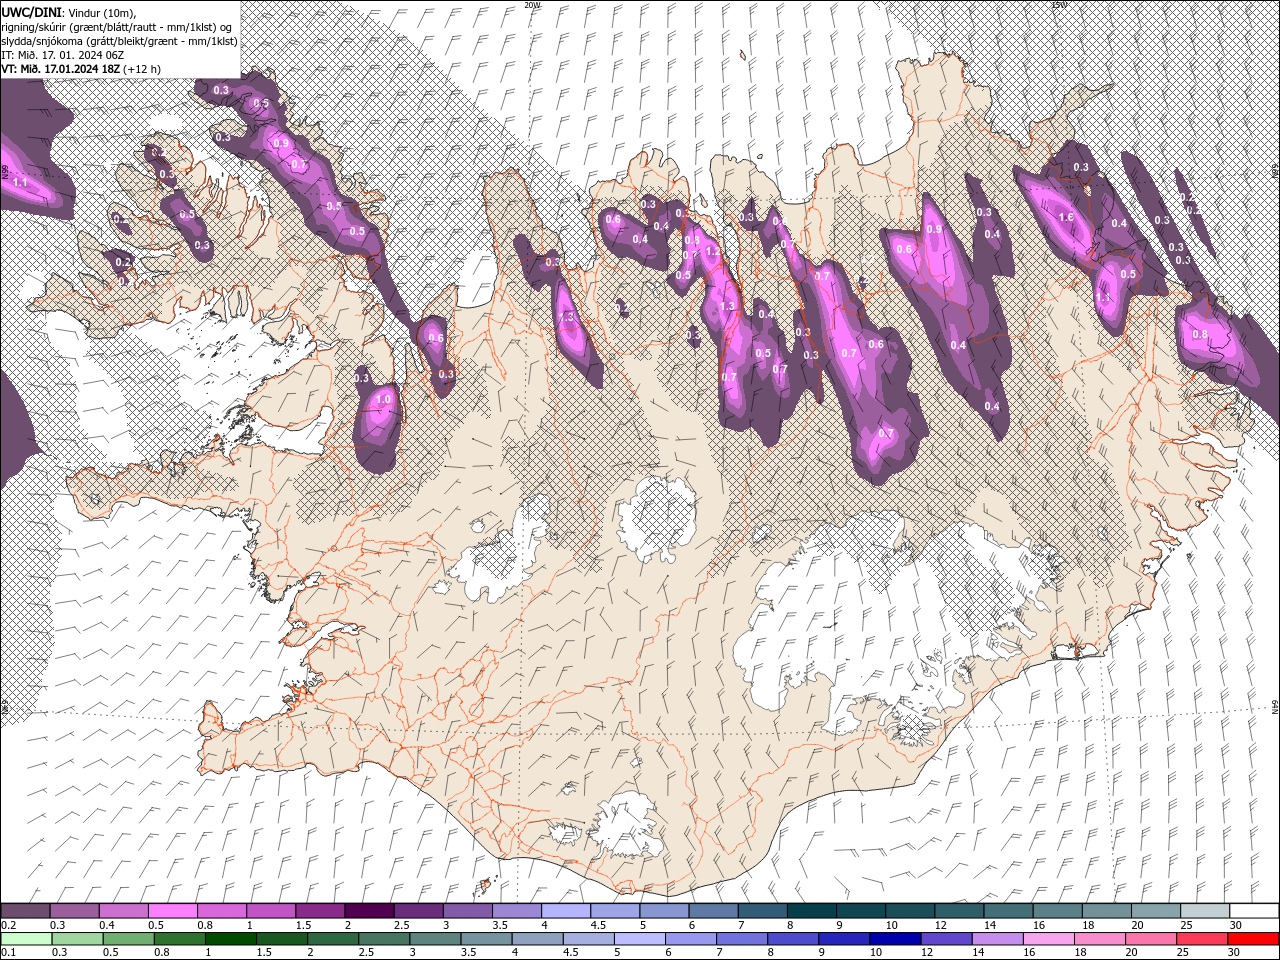
Task: Pick the snow-scale swatch between 20 and 25
Action: pyautogui.click(x=1156, y=911)
